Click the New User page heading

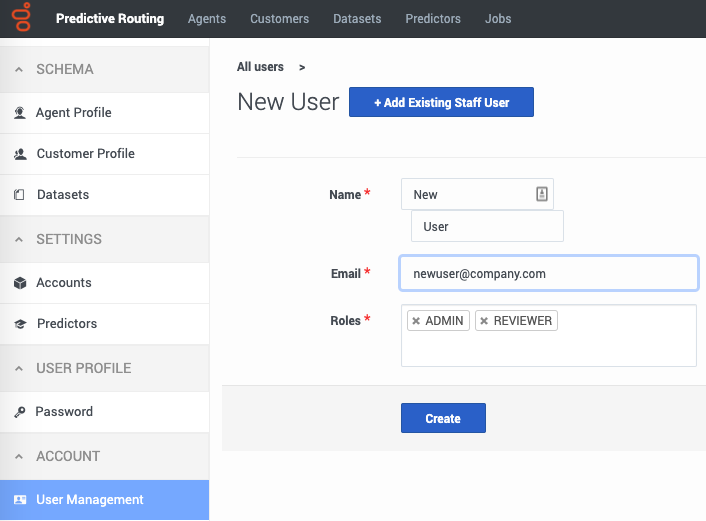click(288, 102)
